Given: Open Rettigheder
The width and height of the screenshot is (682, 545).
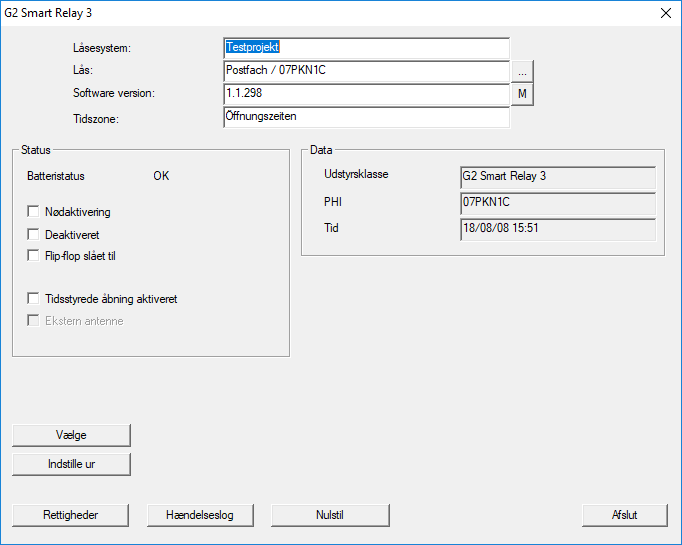Looking at the screenshot, I should [x=71, y=515].
